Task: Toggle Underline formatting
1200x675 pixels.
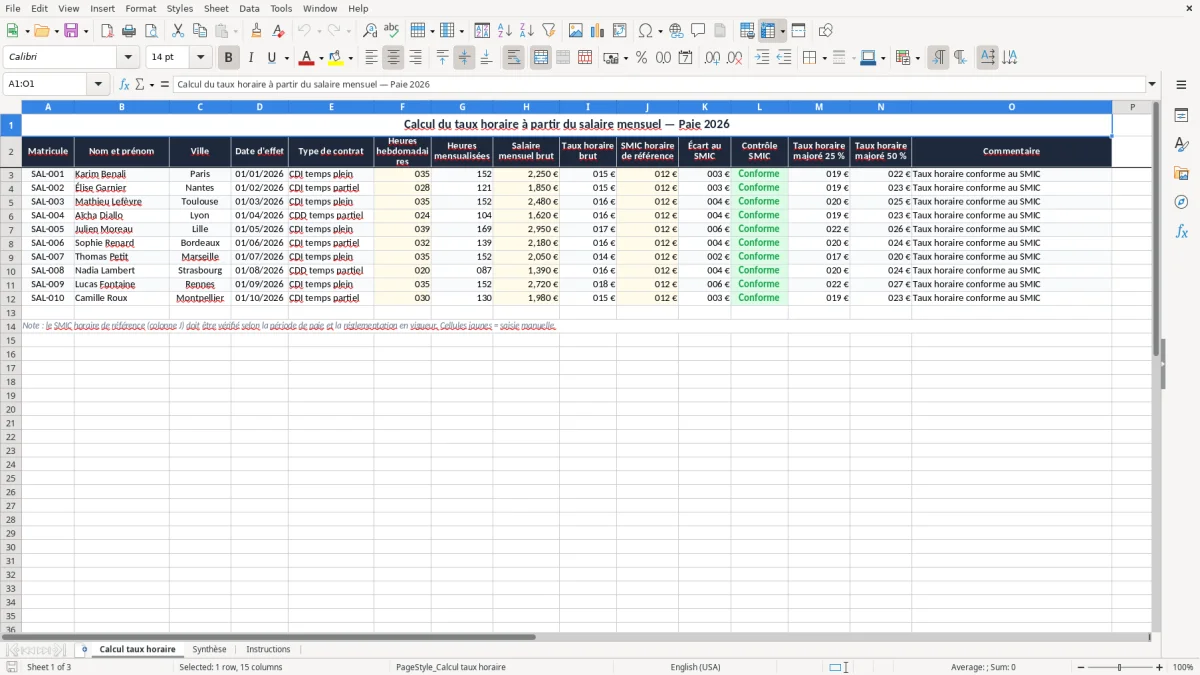Action: pyautogui.click(x=271, y=58)
